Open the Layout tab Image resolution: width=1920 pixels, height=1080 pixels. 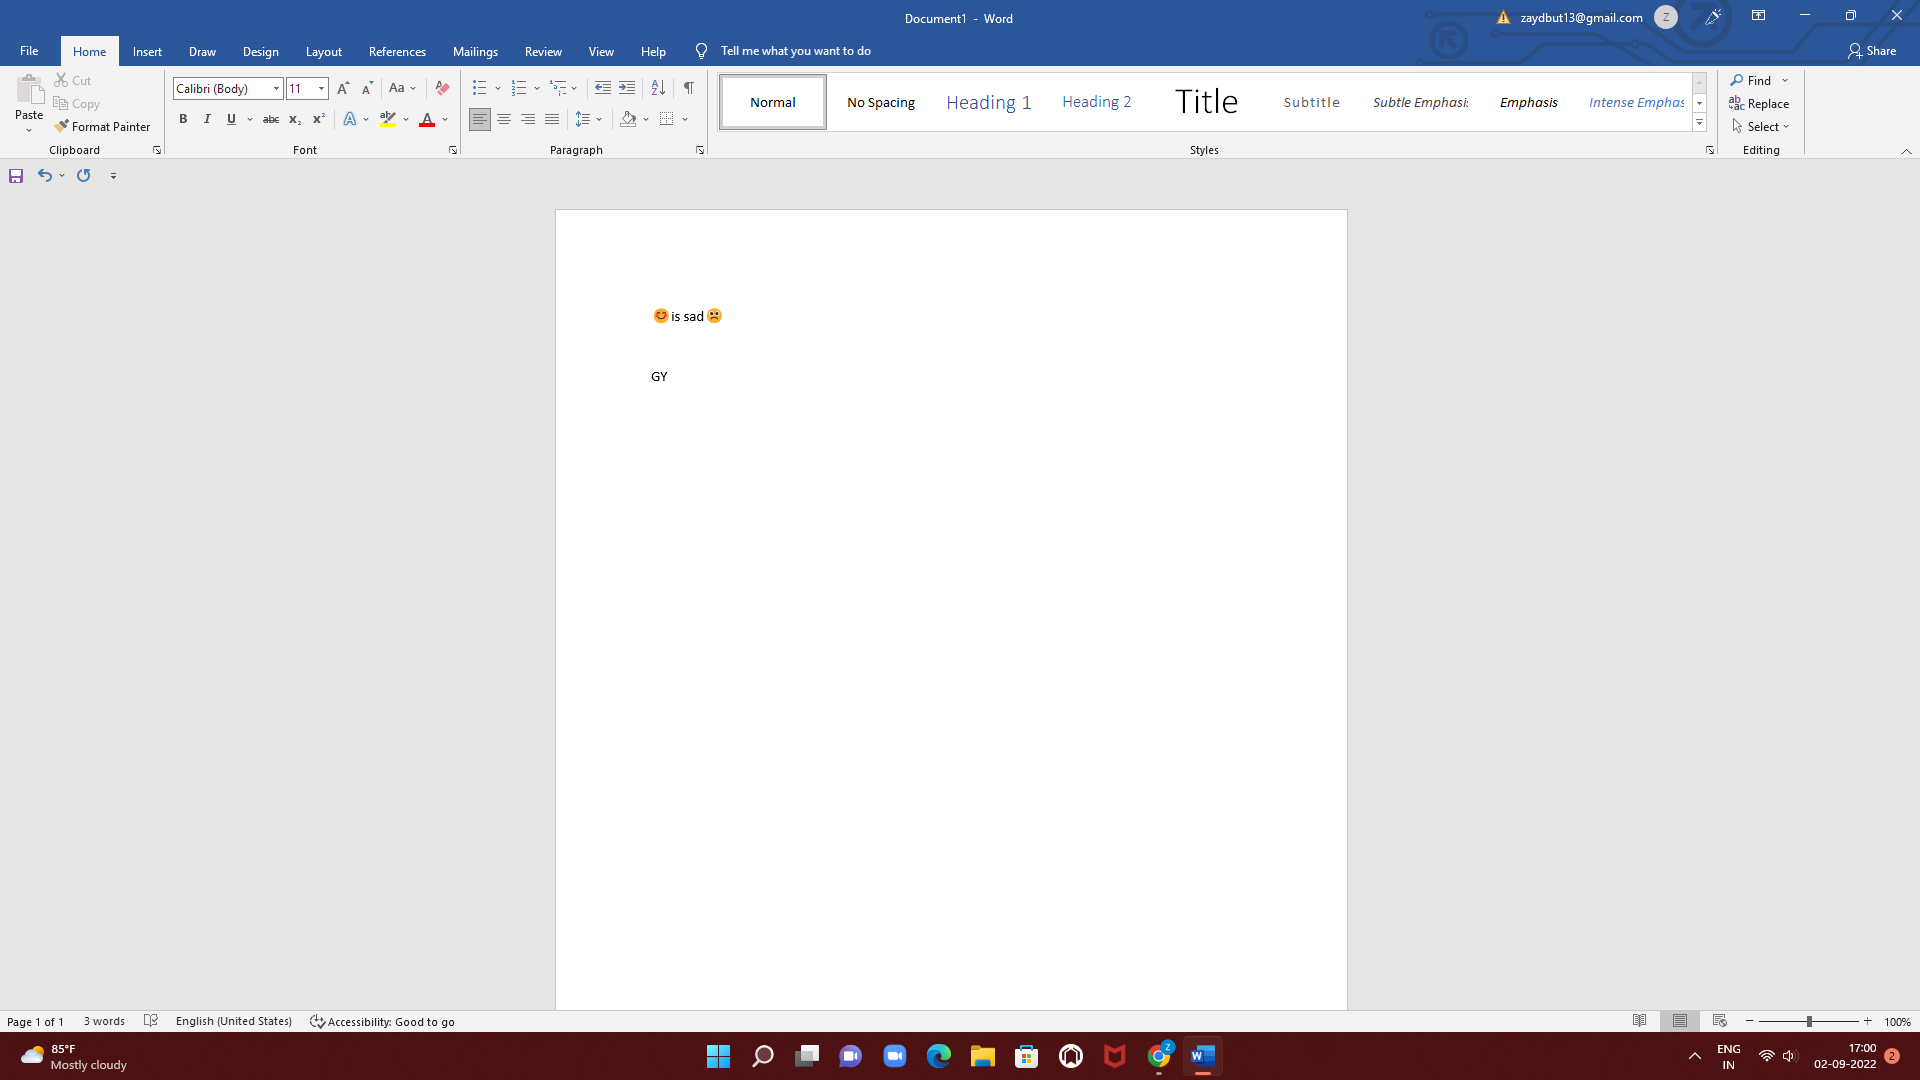pyautogui.click(x=323, y=51)
